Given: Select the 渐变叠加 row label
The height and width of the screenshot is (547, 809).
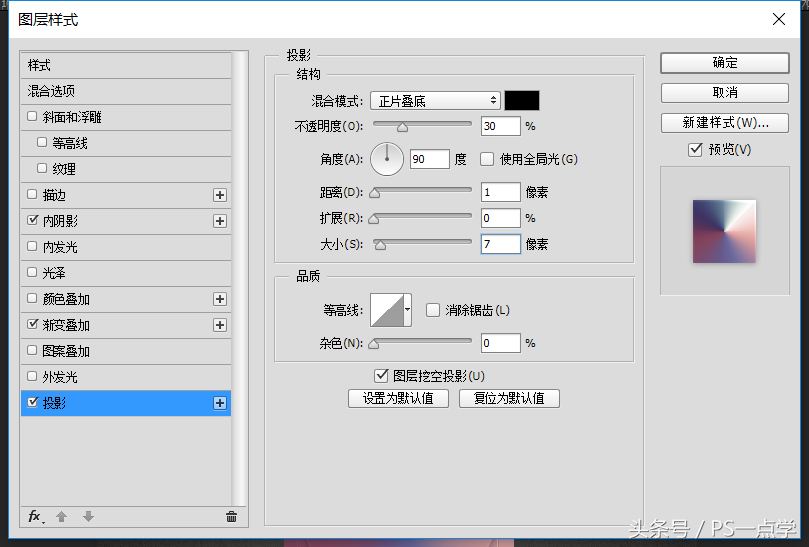Looking at the screenshot, I should 66,325.
